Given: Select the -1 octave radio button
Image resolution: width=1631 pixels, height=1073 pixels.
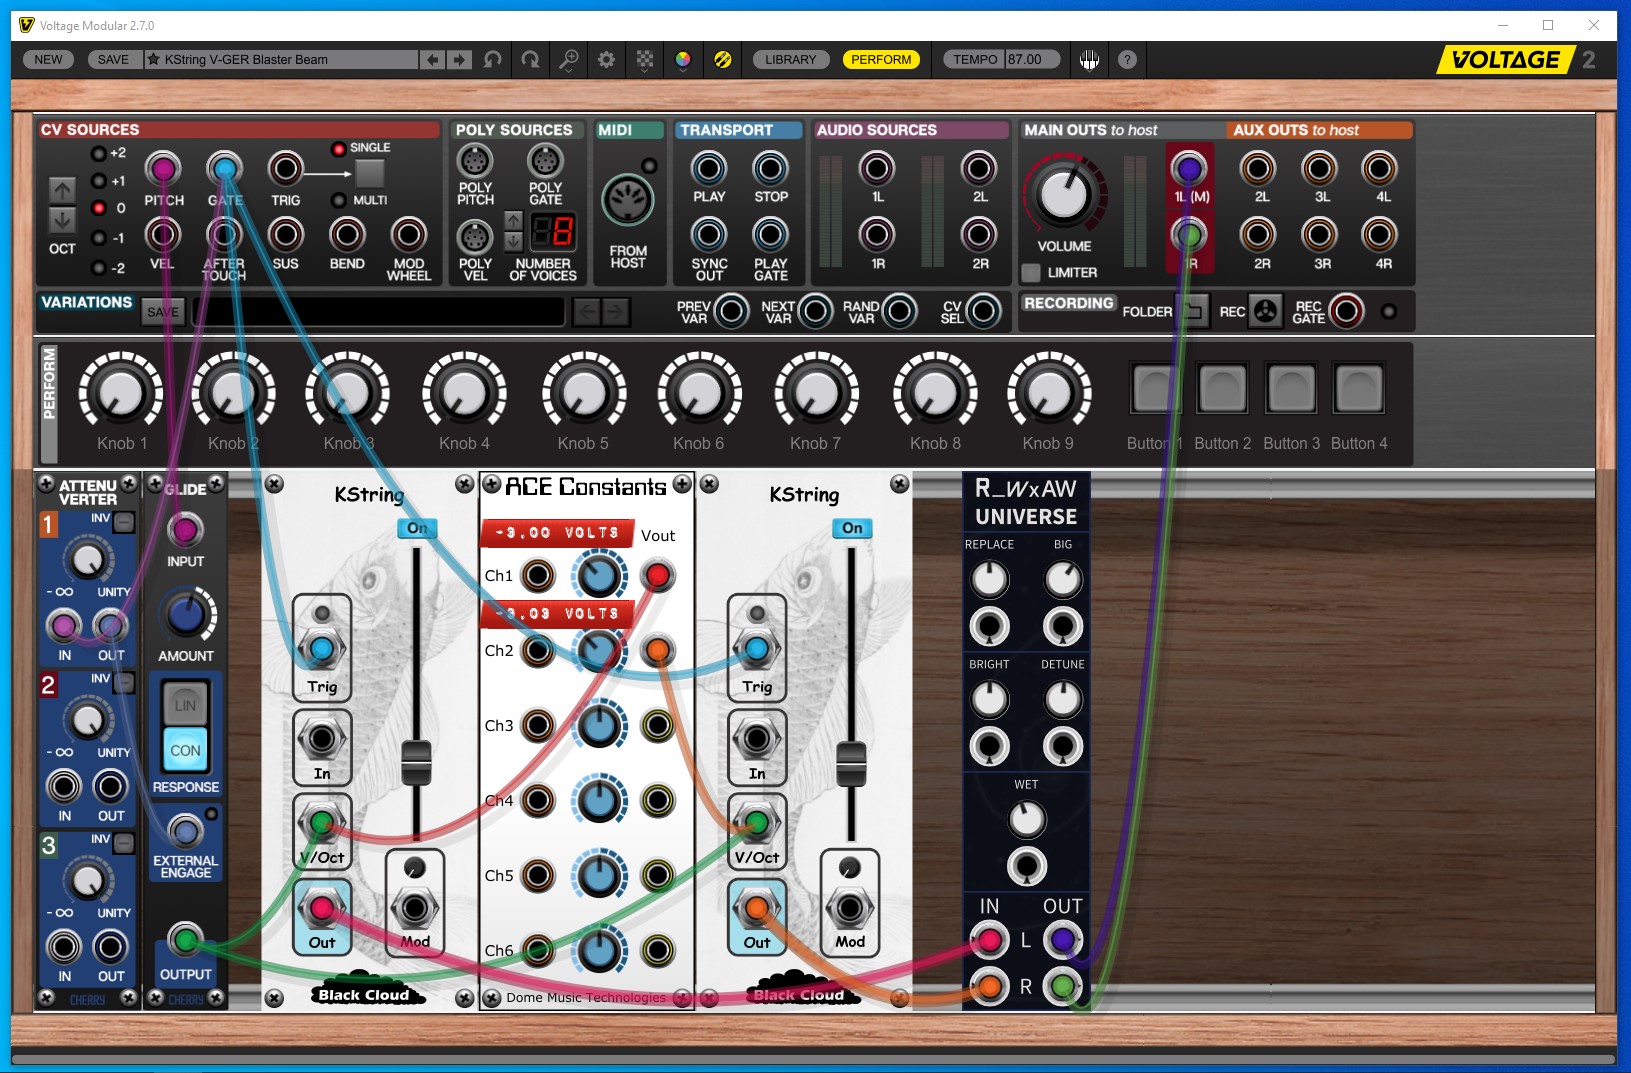Looking at the screenshot, I should point(98,238).
